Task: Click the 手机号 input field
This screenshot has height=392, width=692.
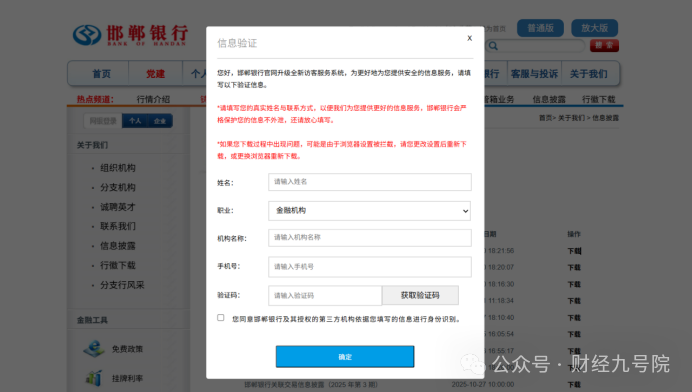Action: pyautogui.click(x=369, y=267)
